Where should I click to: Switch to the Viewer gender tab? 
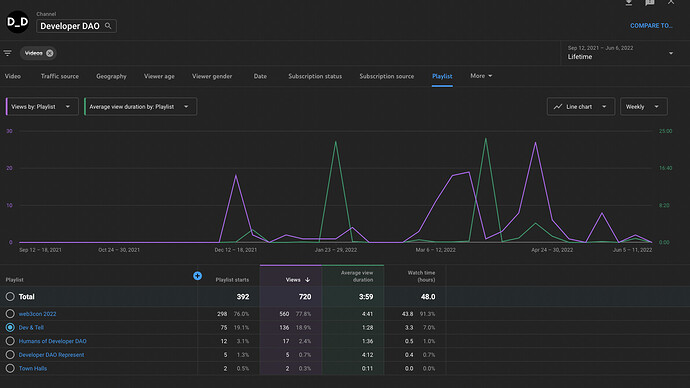(212, 76)
